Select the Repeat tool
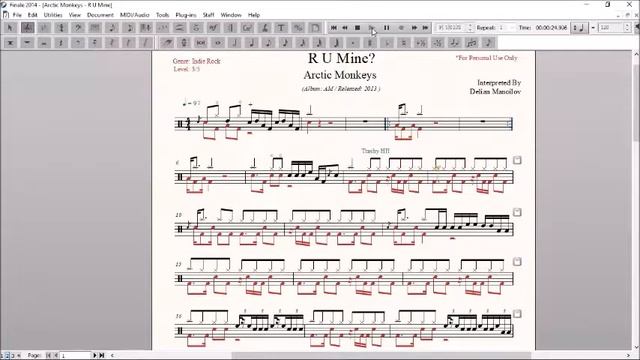The image size is (640, 360). (230, 28)
